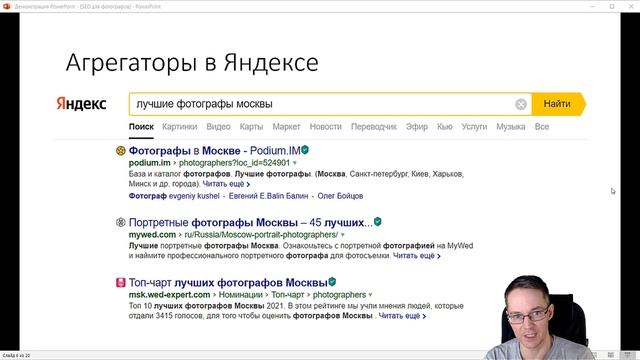Screen dimensions: 640x360
Task: Open the Евгений E.Balin Балин sitelink
Action: pyautogui.click(x=268, y=196)
